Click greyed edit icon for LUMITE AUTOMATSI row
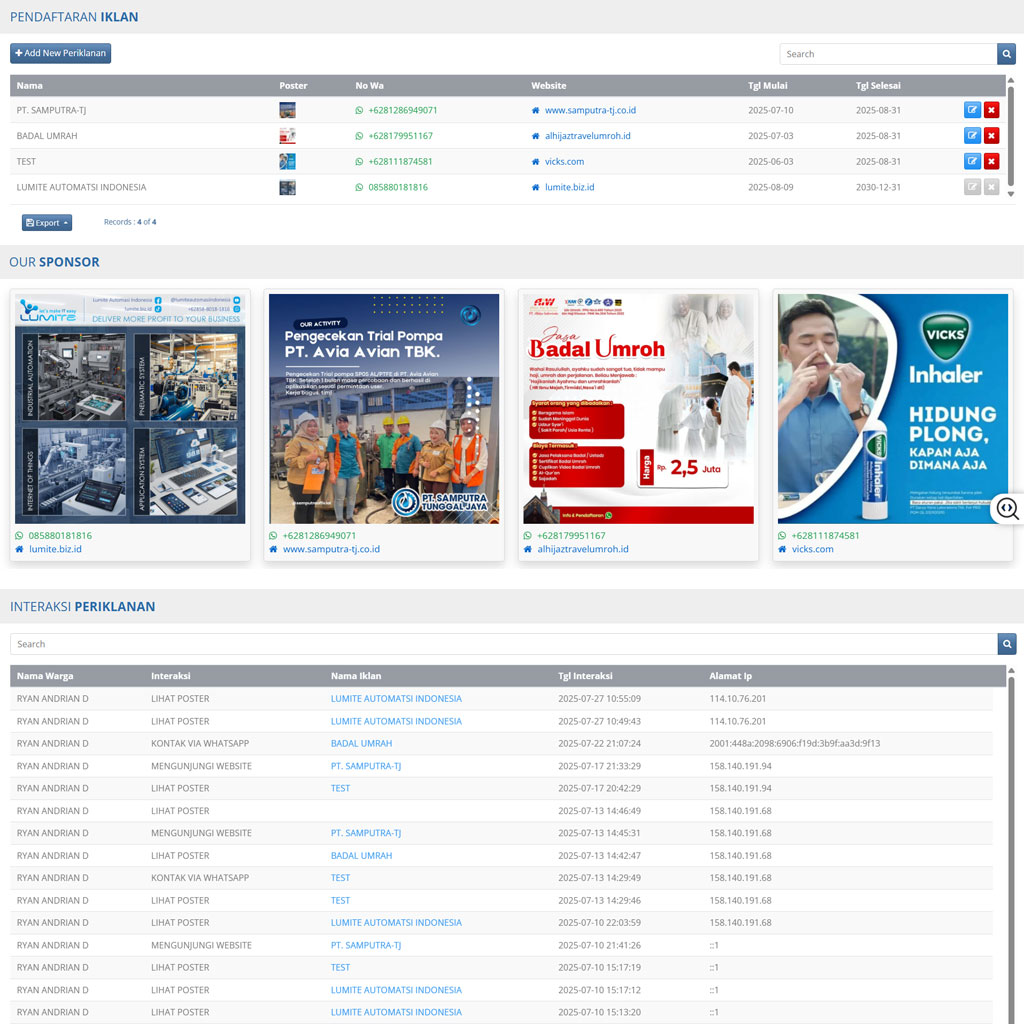The height and width of the screenshot is (1024, 1024). (972, 187)
